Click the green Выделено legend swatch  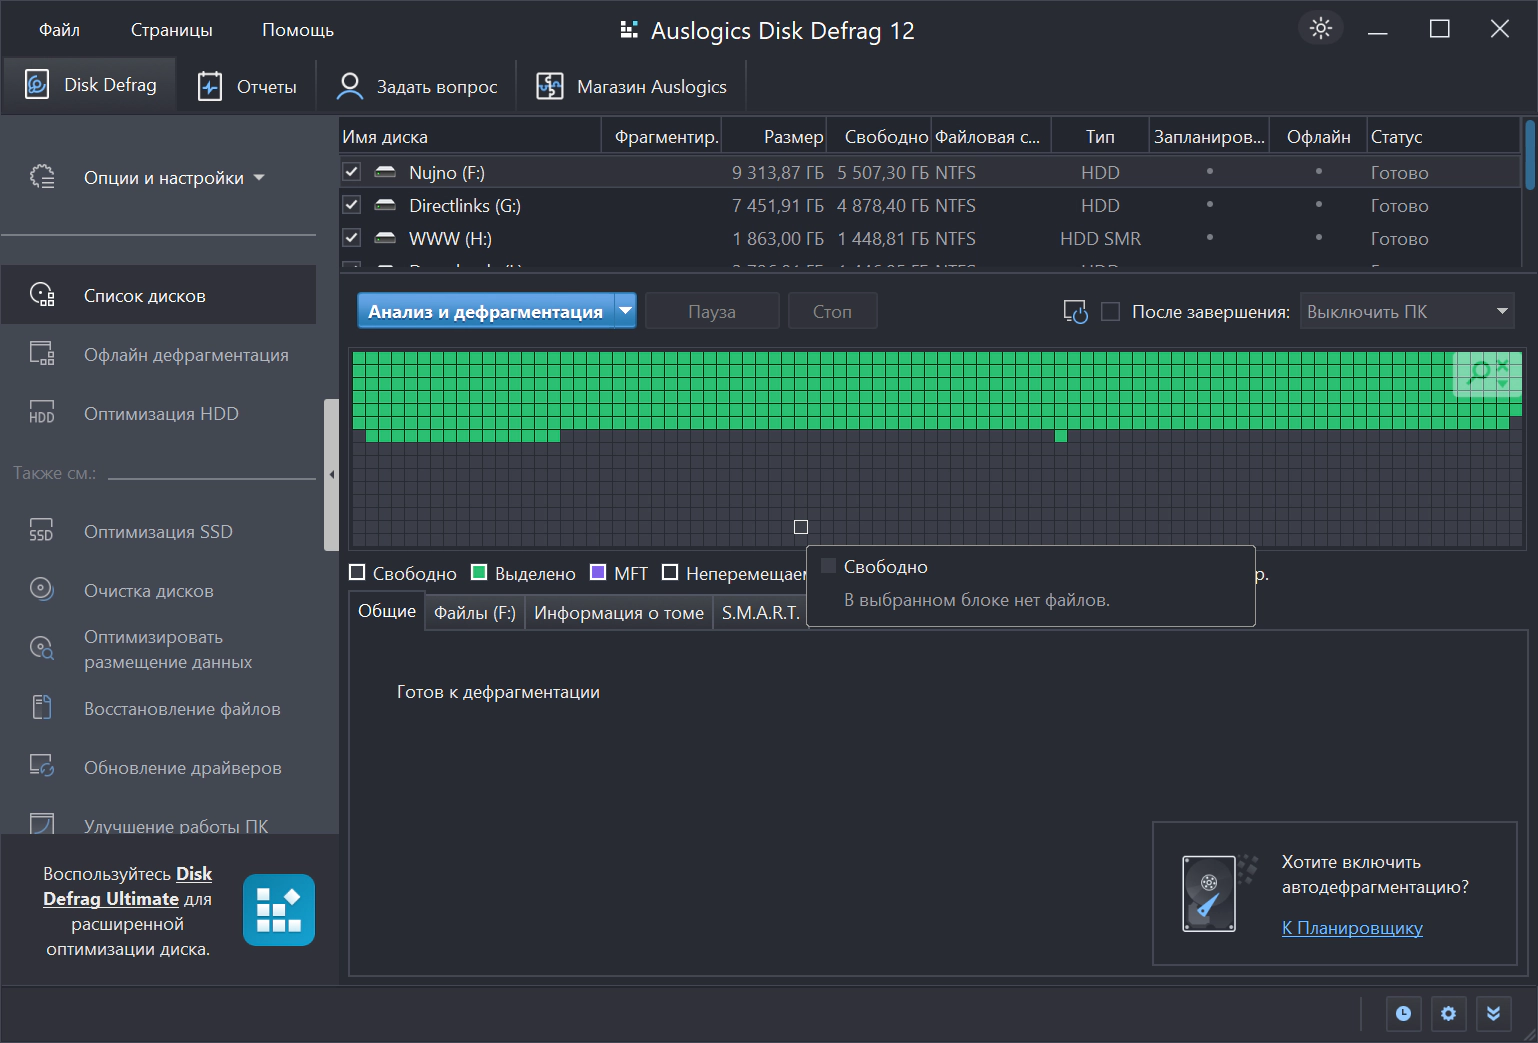(479, 573)
